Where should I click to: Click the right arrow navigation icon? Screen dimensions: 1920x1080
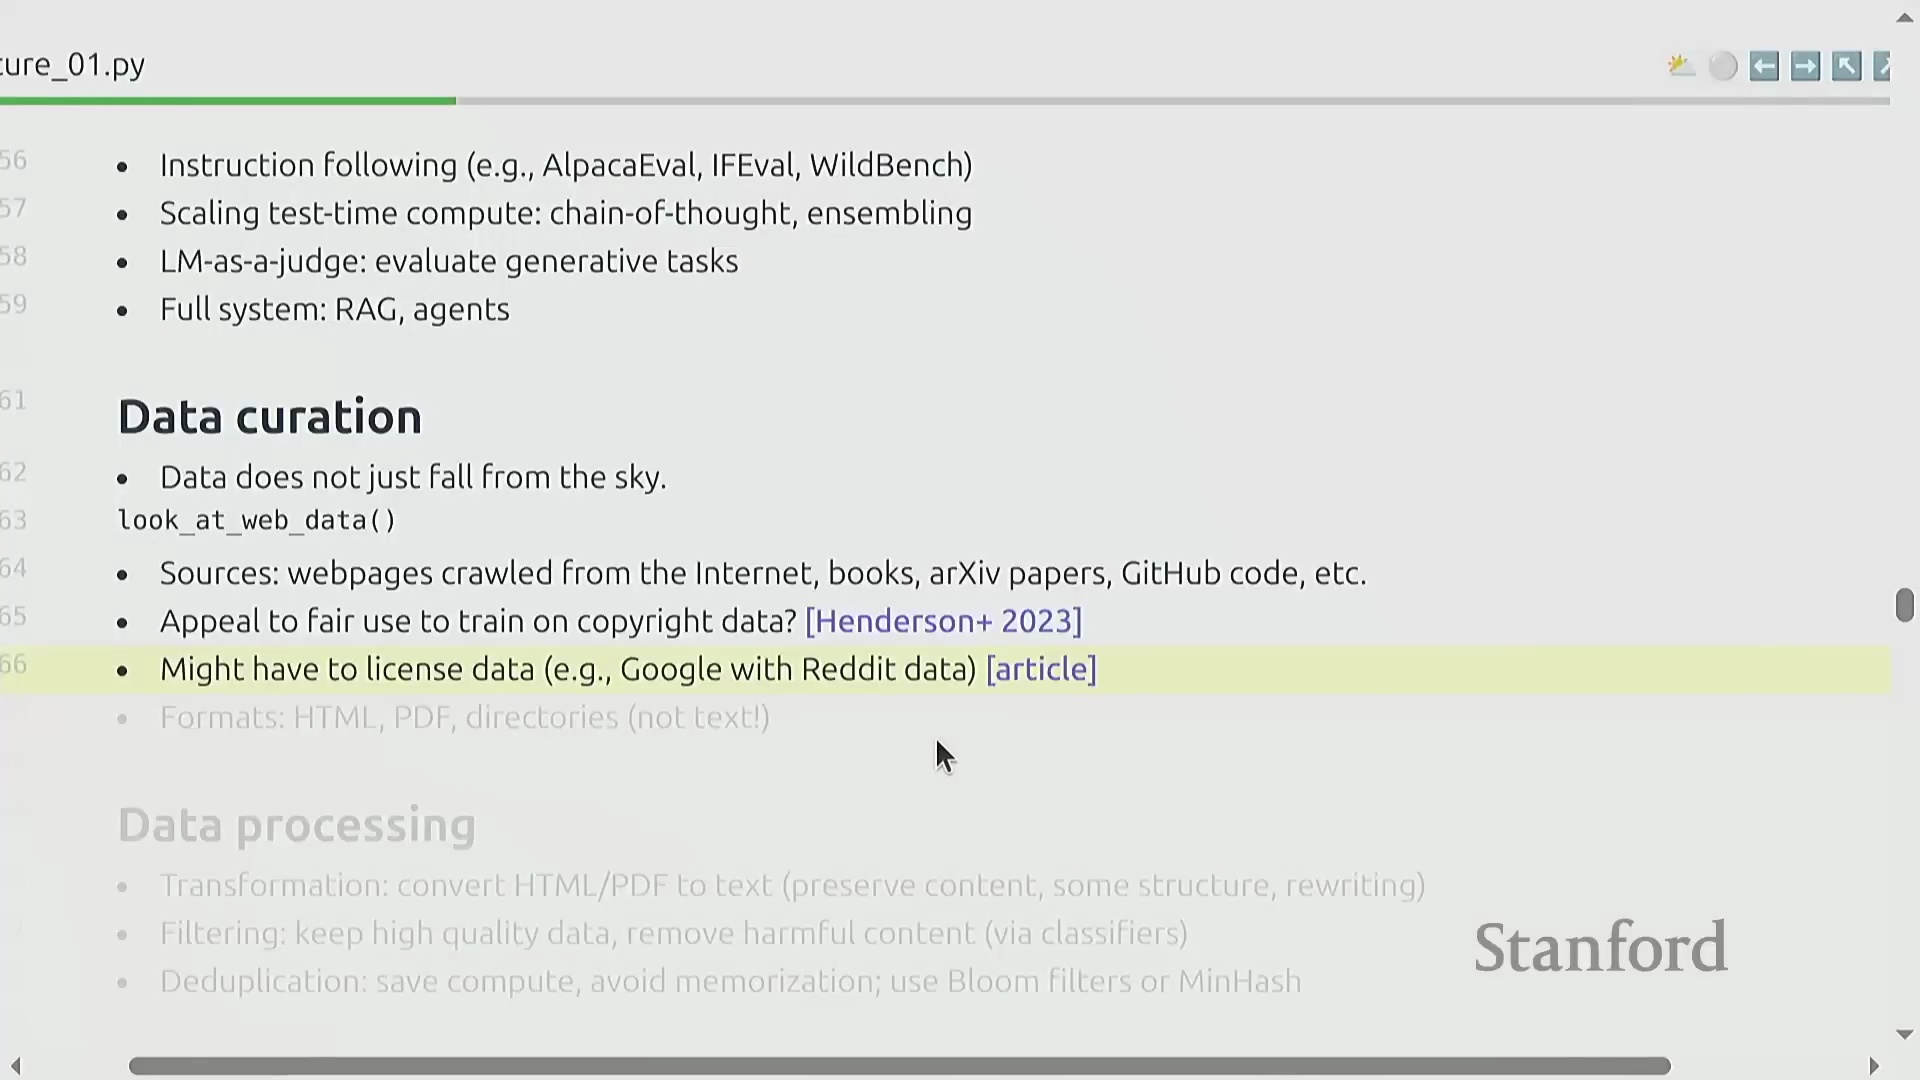click(1805, 66)
